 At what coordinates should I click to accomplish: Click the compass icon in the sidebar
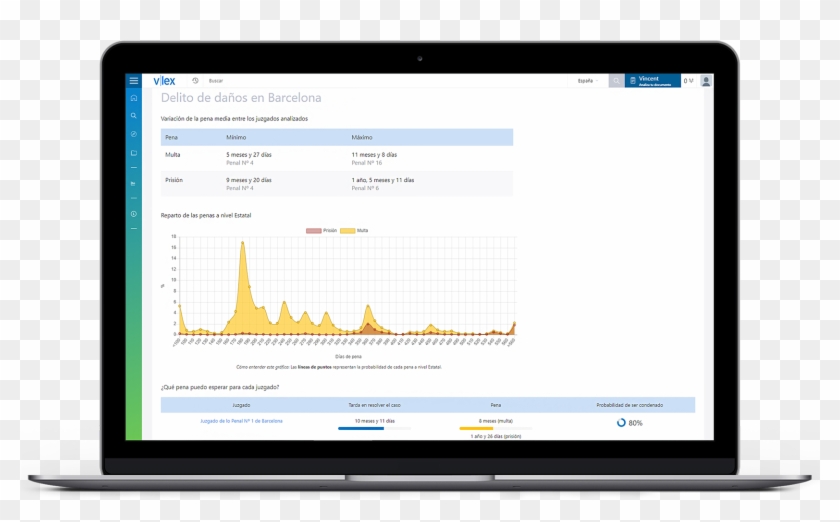pos(134,134)
